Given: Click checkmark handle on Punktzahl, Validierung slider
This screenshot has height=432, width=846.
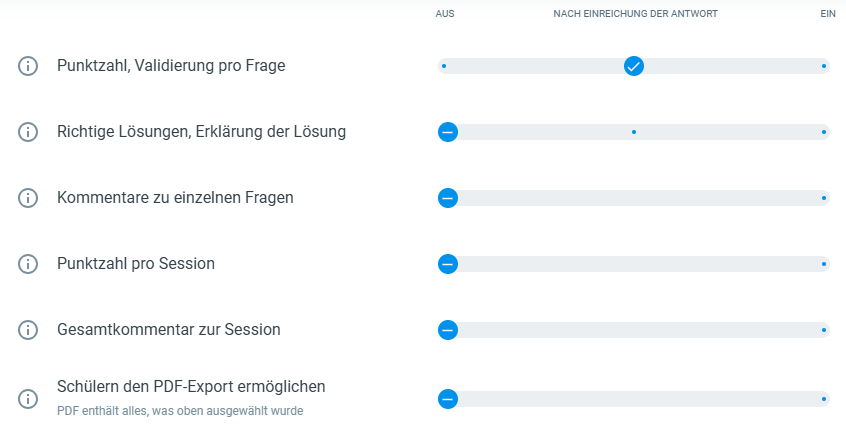Looking at the screenshot, I should tap(634, 66).
